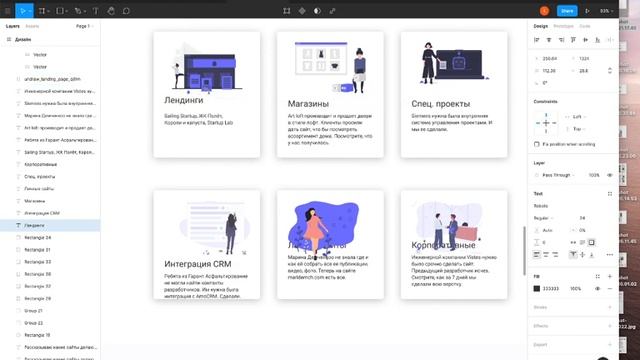
Task: Set text resizing to fixed size
Action: 591,242
